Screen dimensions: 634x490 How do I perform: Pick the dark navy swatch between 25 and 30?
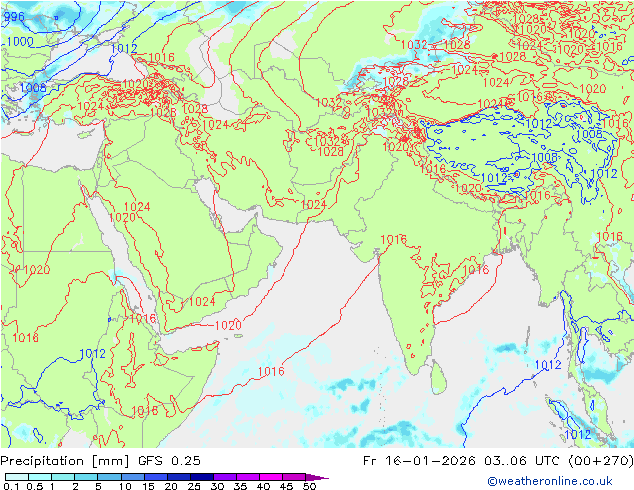pos(202,477)
